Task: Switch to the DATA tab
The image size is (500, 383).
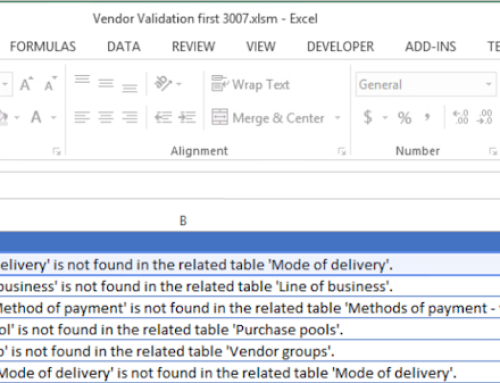Action: point(124,47)
